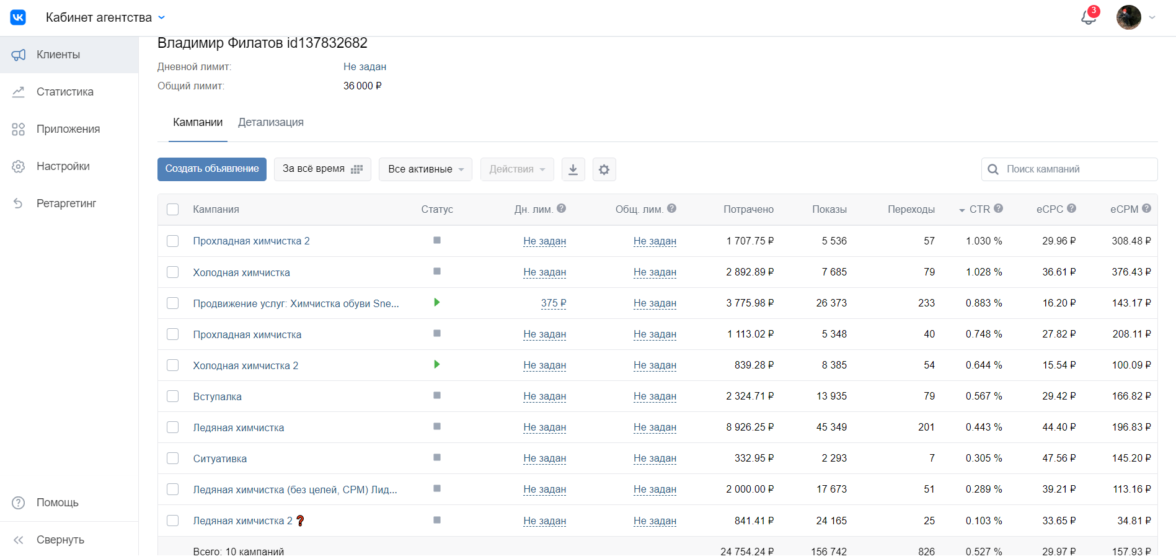Click help icon beside Дн. лим. header
Screen dimensions: 1176x559
tap(561, 209)
